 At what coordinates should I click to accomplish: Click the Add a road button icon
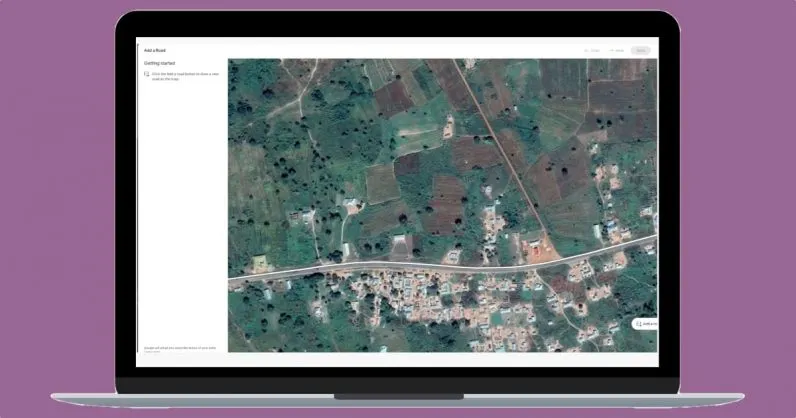pos(639,324)
